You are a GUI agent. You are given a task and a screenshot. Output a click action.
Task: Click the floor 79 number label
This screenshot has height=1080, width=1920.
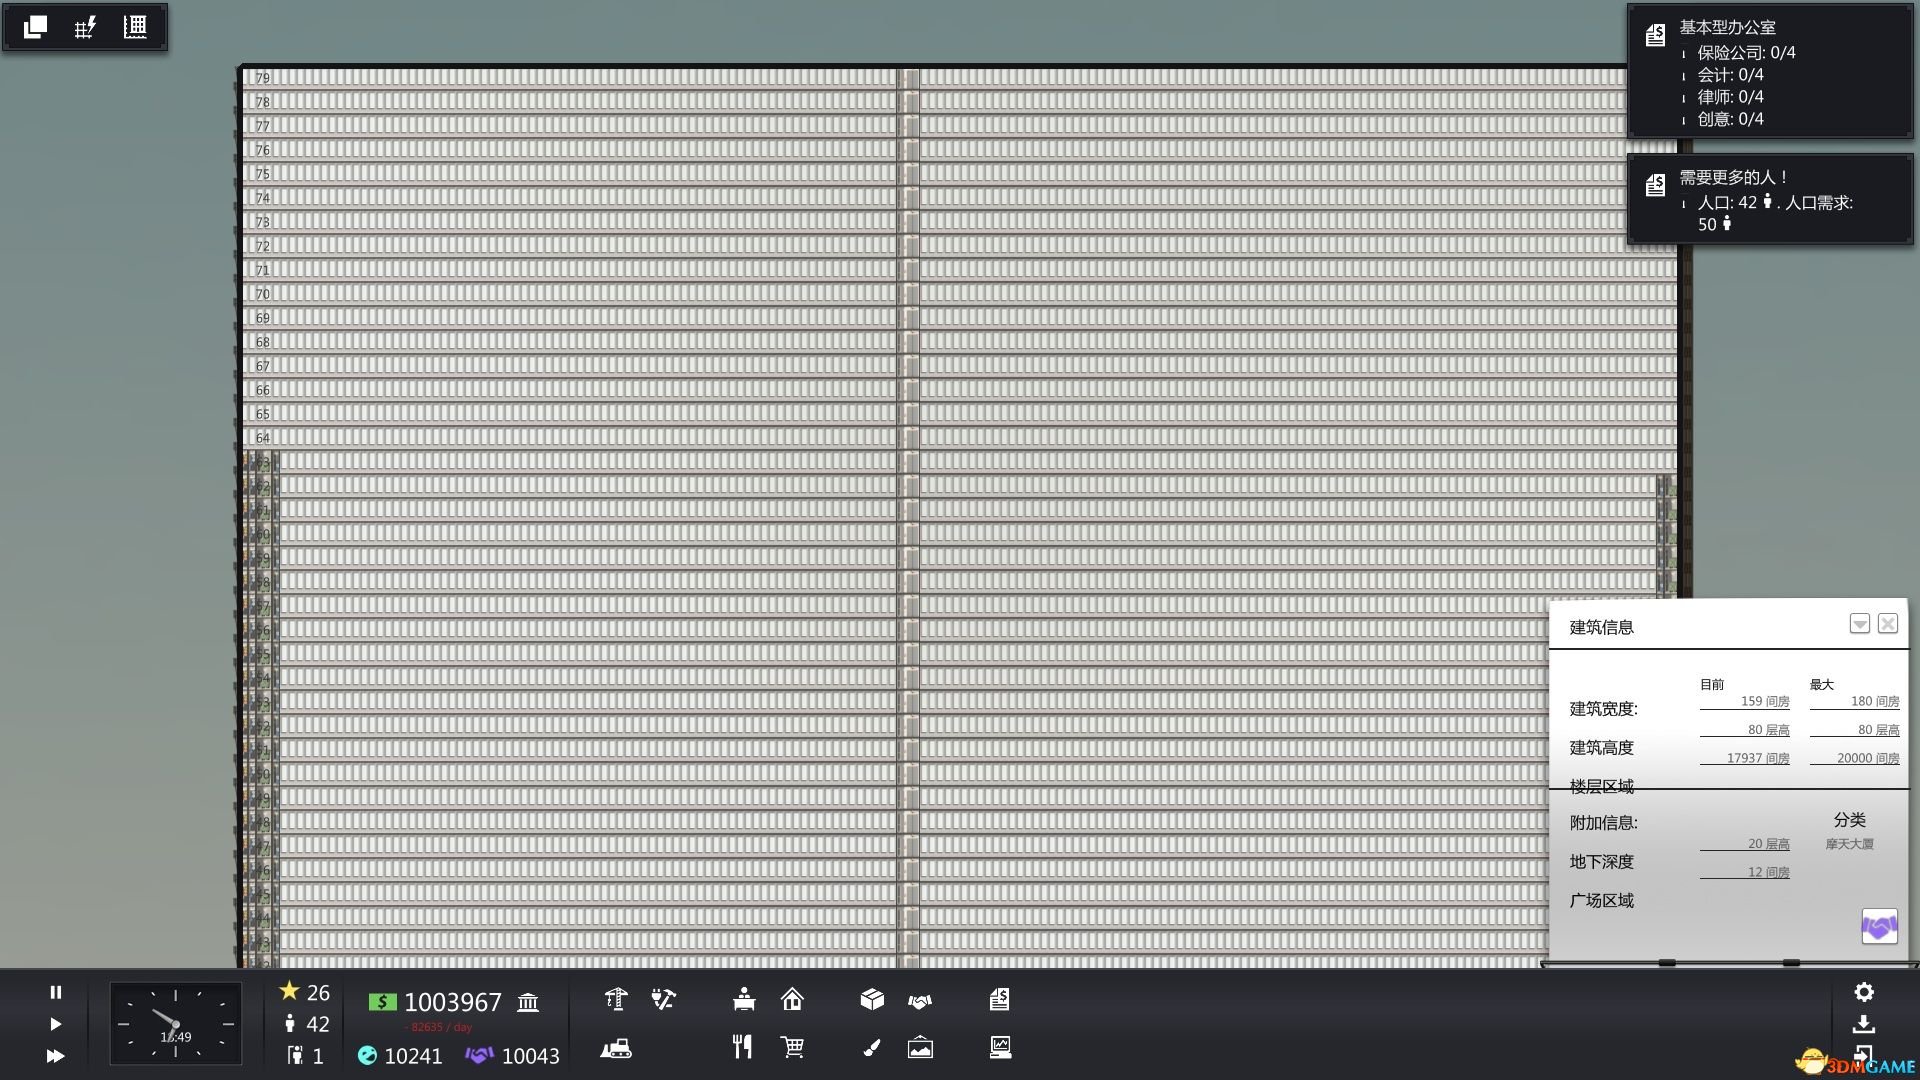click(x=263, y=78)
